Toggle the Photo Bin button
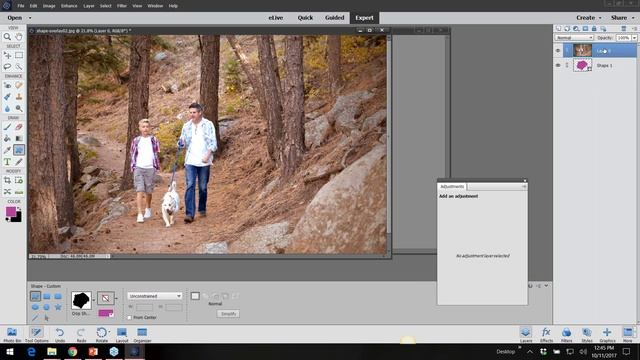The width and height of the screenshot is (640, 360). click(12, 335)
